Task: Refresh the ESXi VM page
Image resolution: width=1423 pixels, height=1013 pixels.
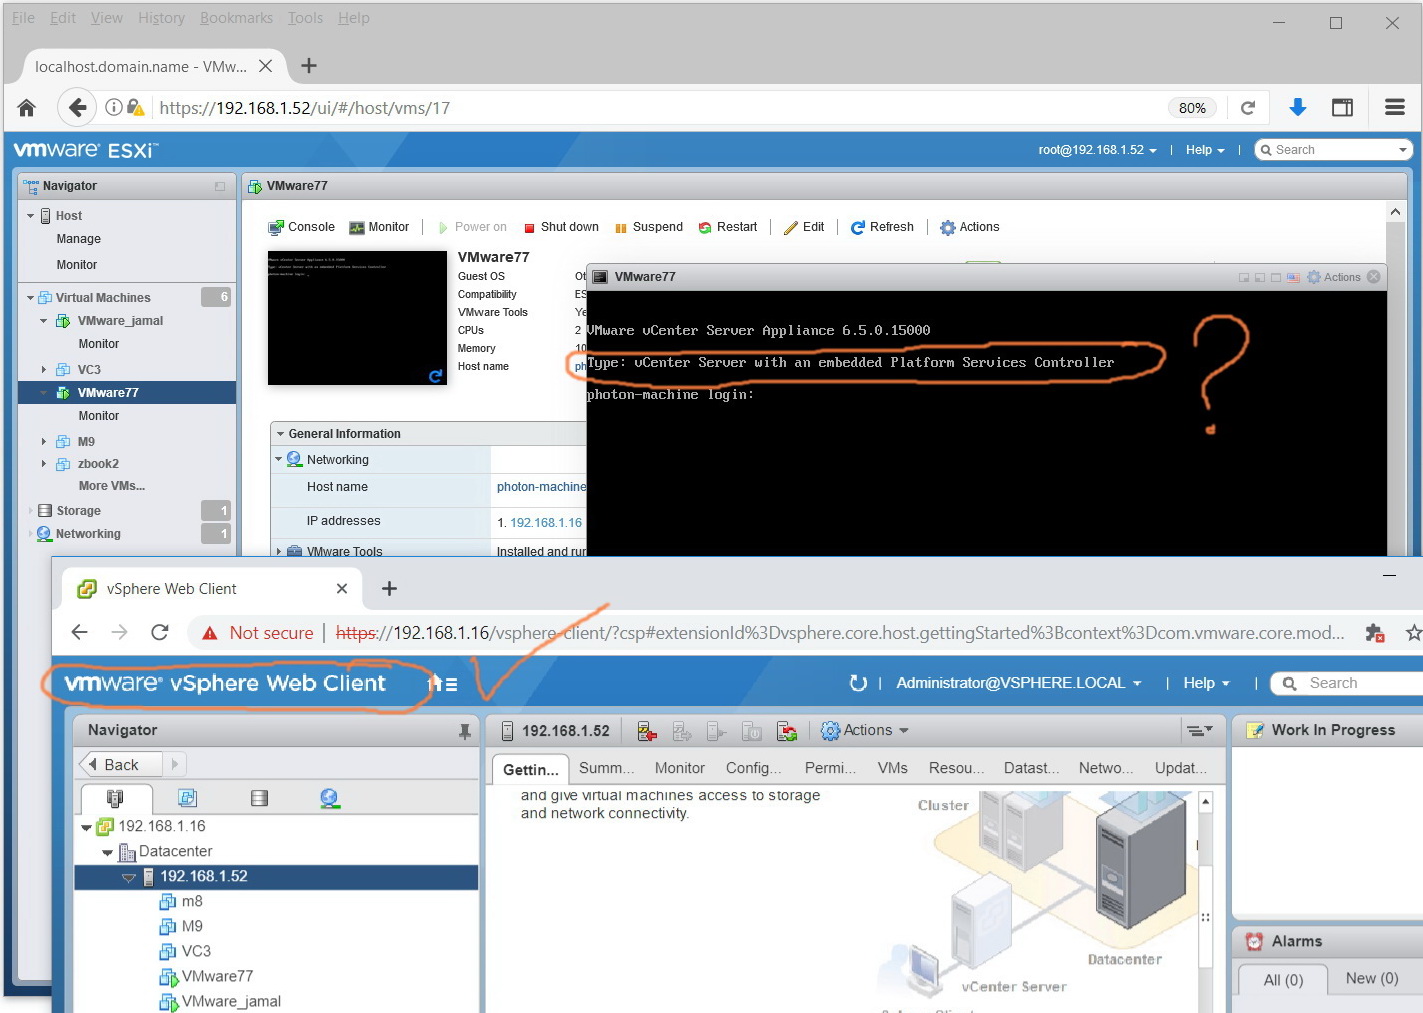Action: tap(882, 227)
